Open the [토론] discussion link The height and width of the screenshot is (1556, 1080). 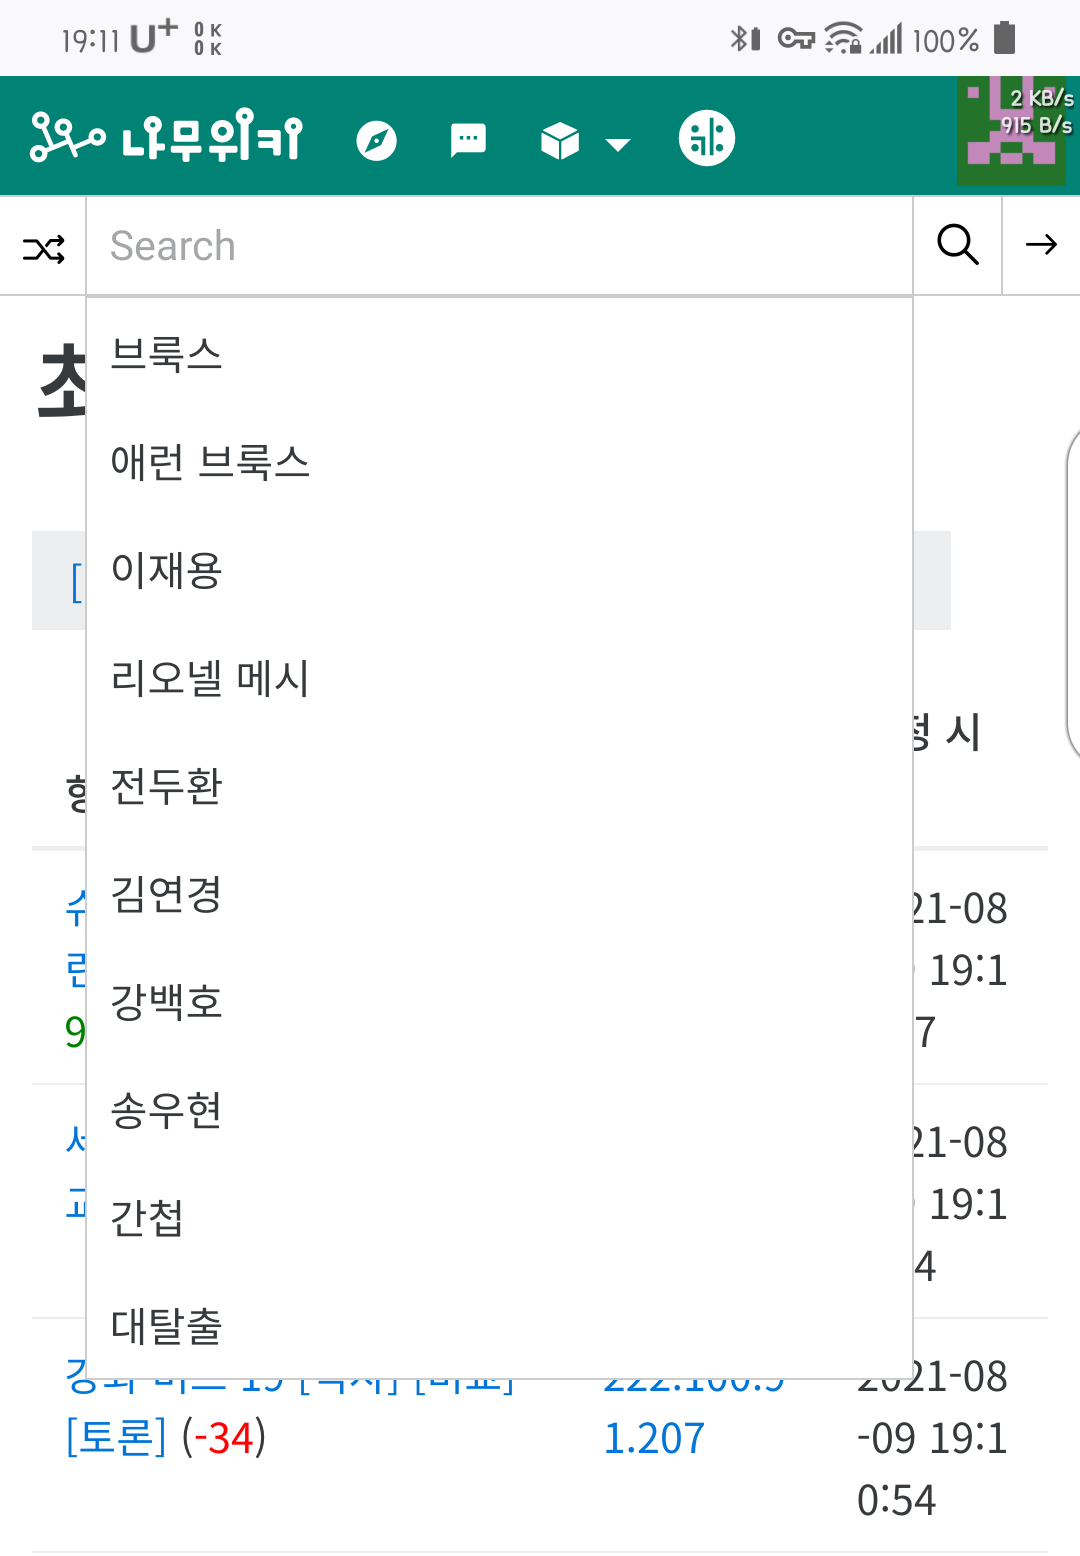(x=116, y=1438)
